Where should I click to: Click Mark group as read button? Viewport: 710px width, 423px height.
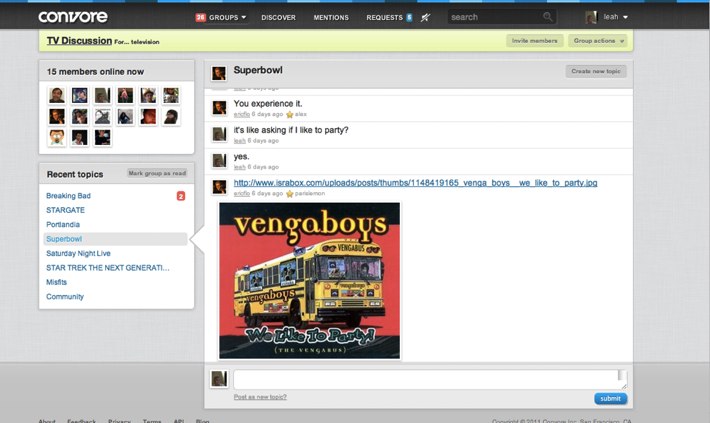pyautogui.click(x=157, y=173)
